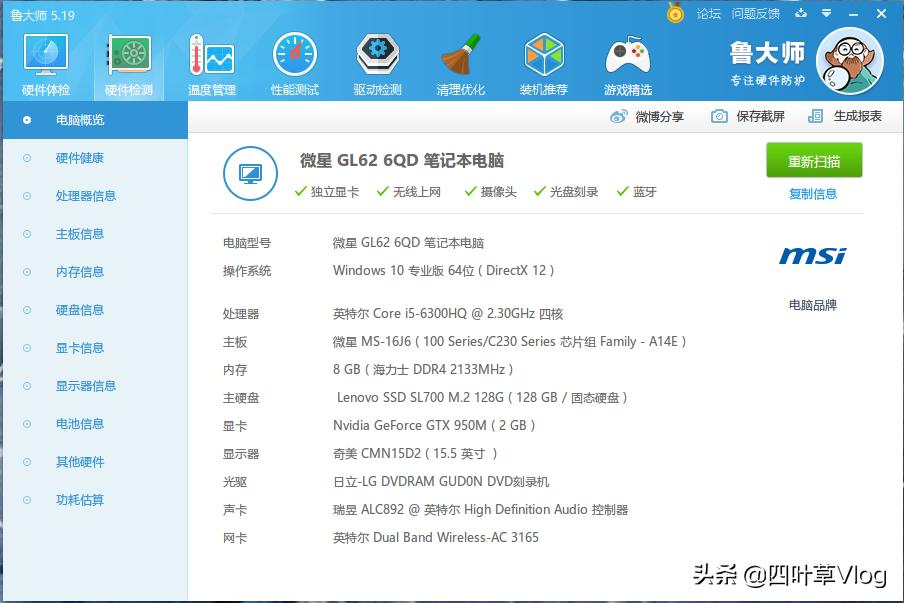Click the 复制信息 copy link
Image resolution: width=904 pixels, height=603 pixels.
coord(815,192)
